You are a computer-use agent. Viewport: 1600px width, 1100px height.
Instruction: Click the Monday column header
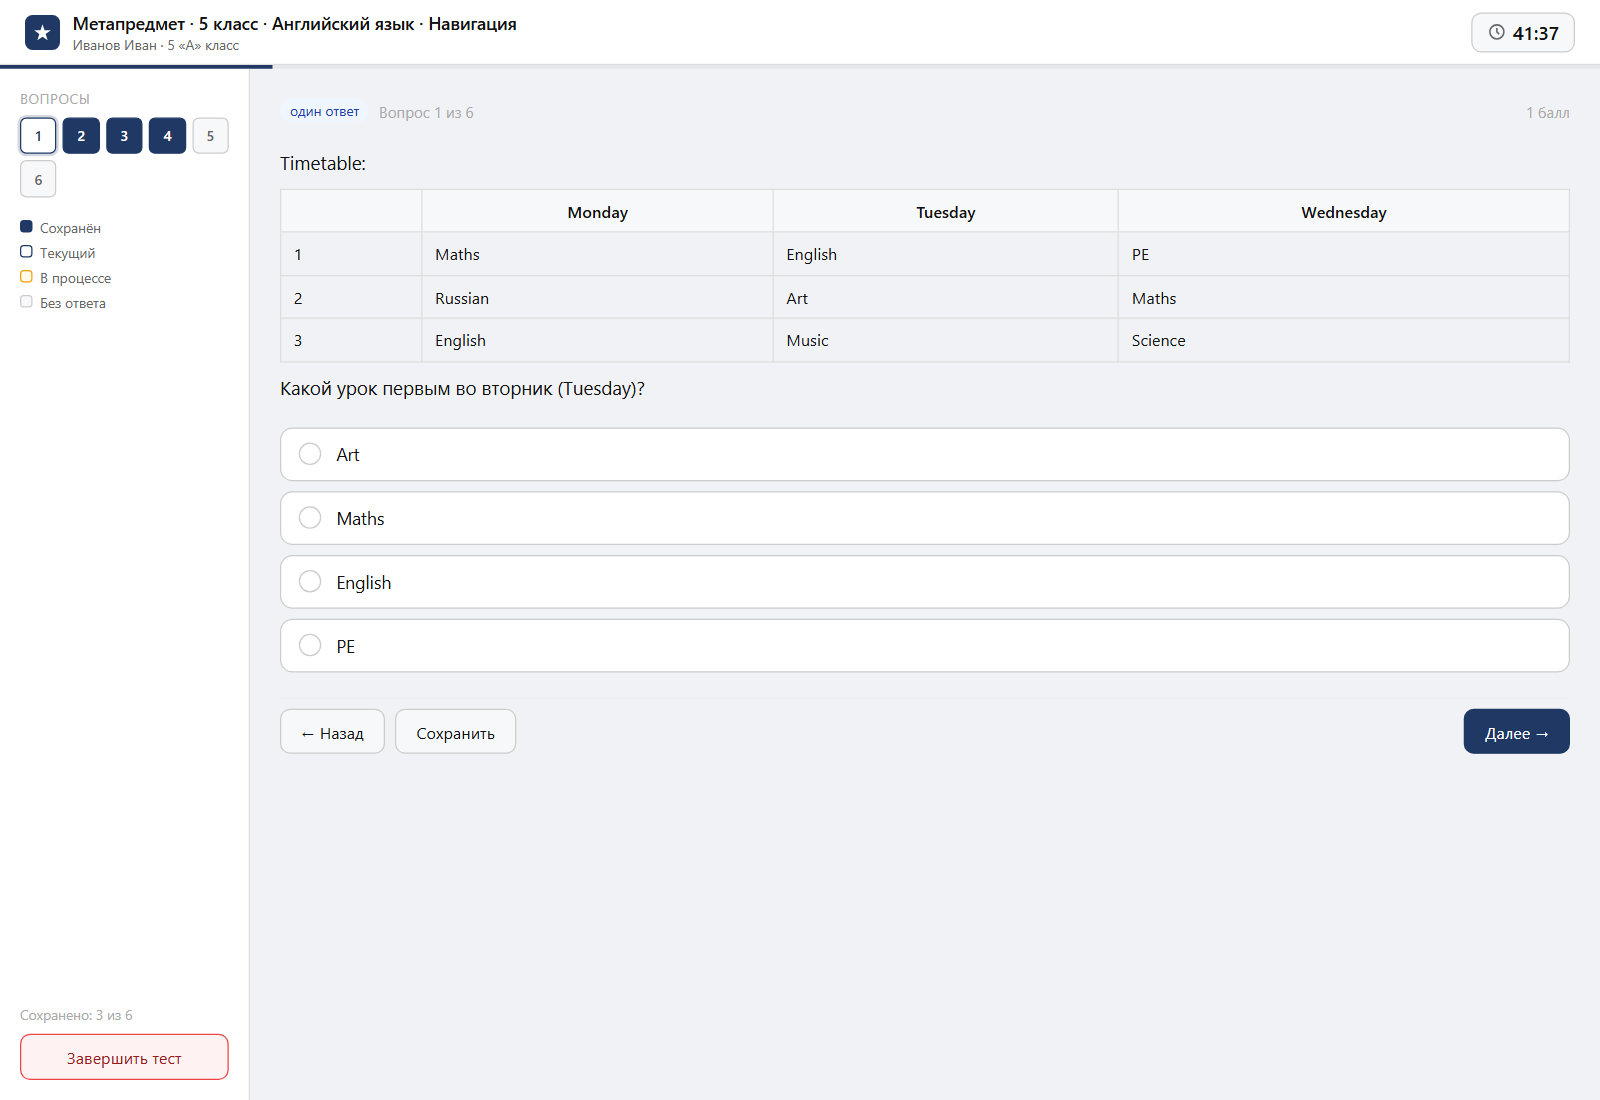point(597,212)
